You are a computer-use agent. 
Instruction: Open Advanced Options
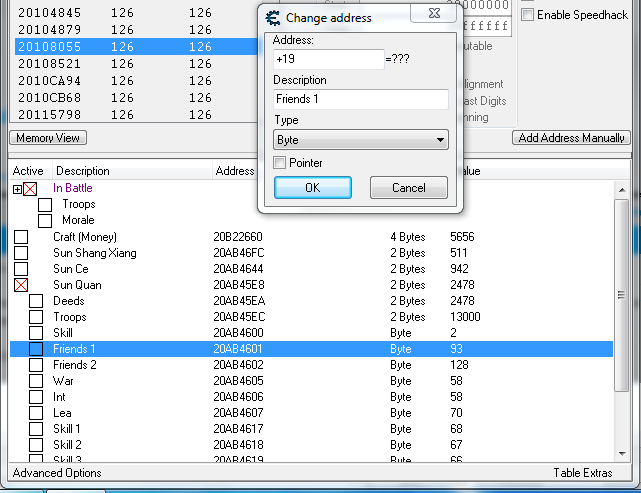tap(57, 473)
